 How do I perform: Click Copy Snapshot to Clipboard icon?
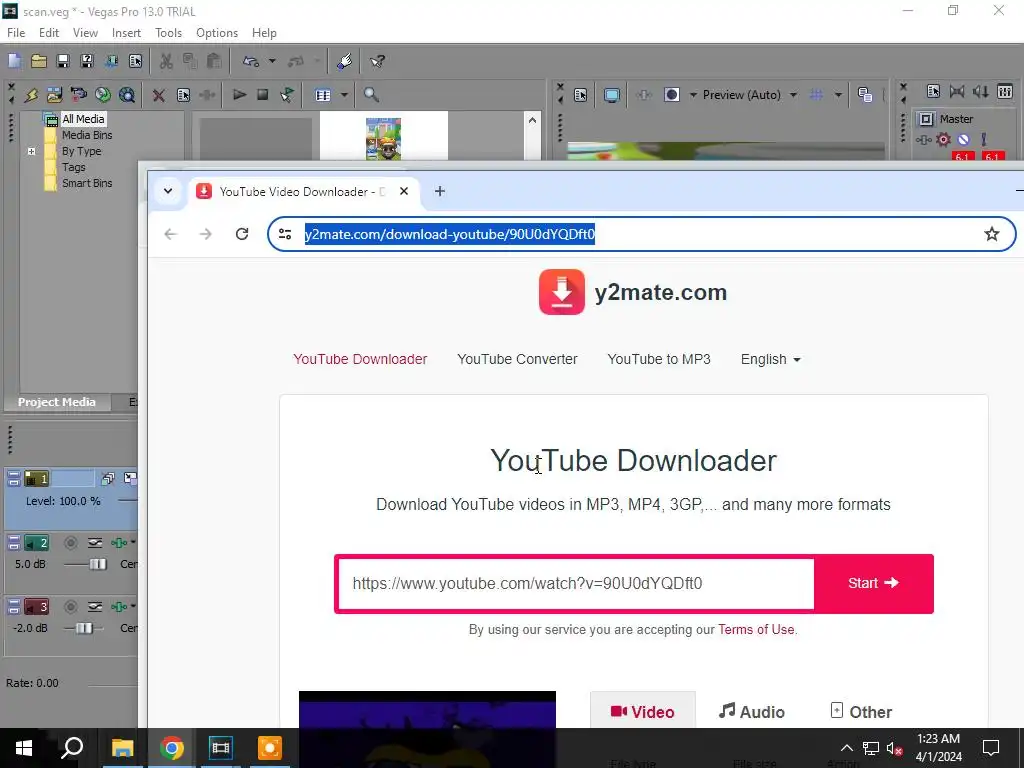point(865,95)
